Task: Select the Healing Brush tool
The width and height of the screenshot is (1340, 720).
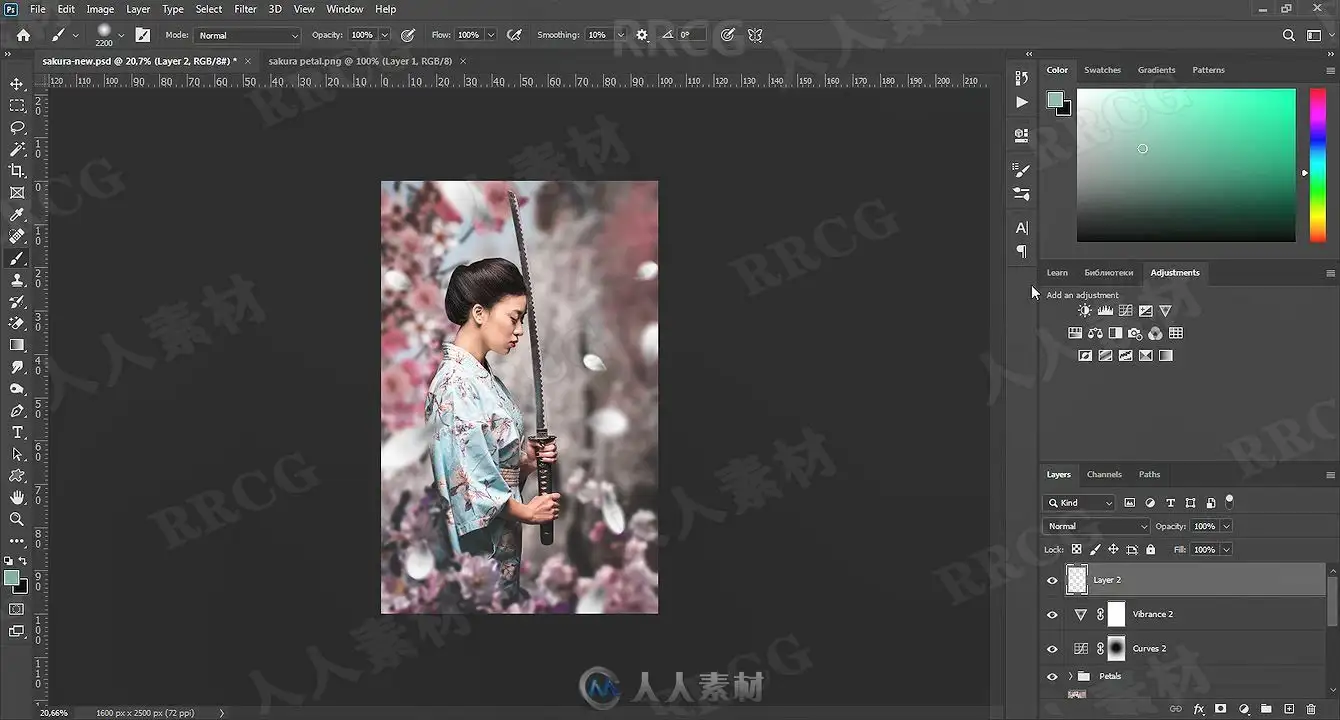Action: (x=17, y=237)
